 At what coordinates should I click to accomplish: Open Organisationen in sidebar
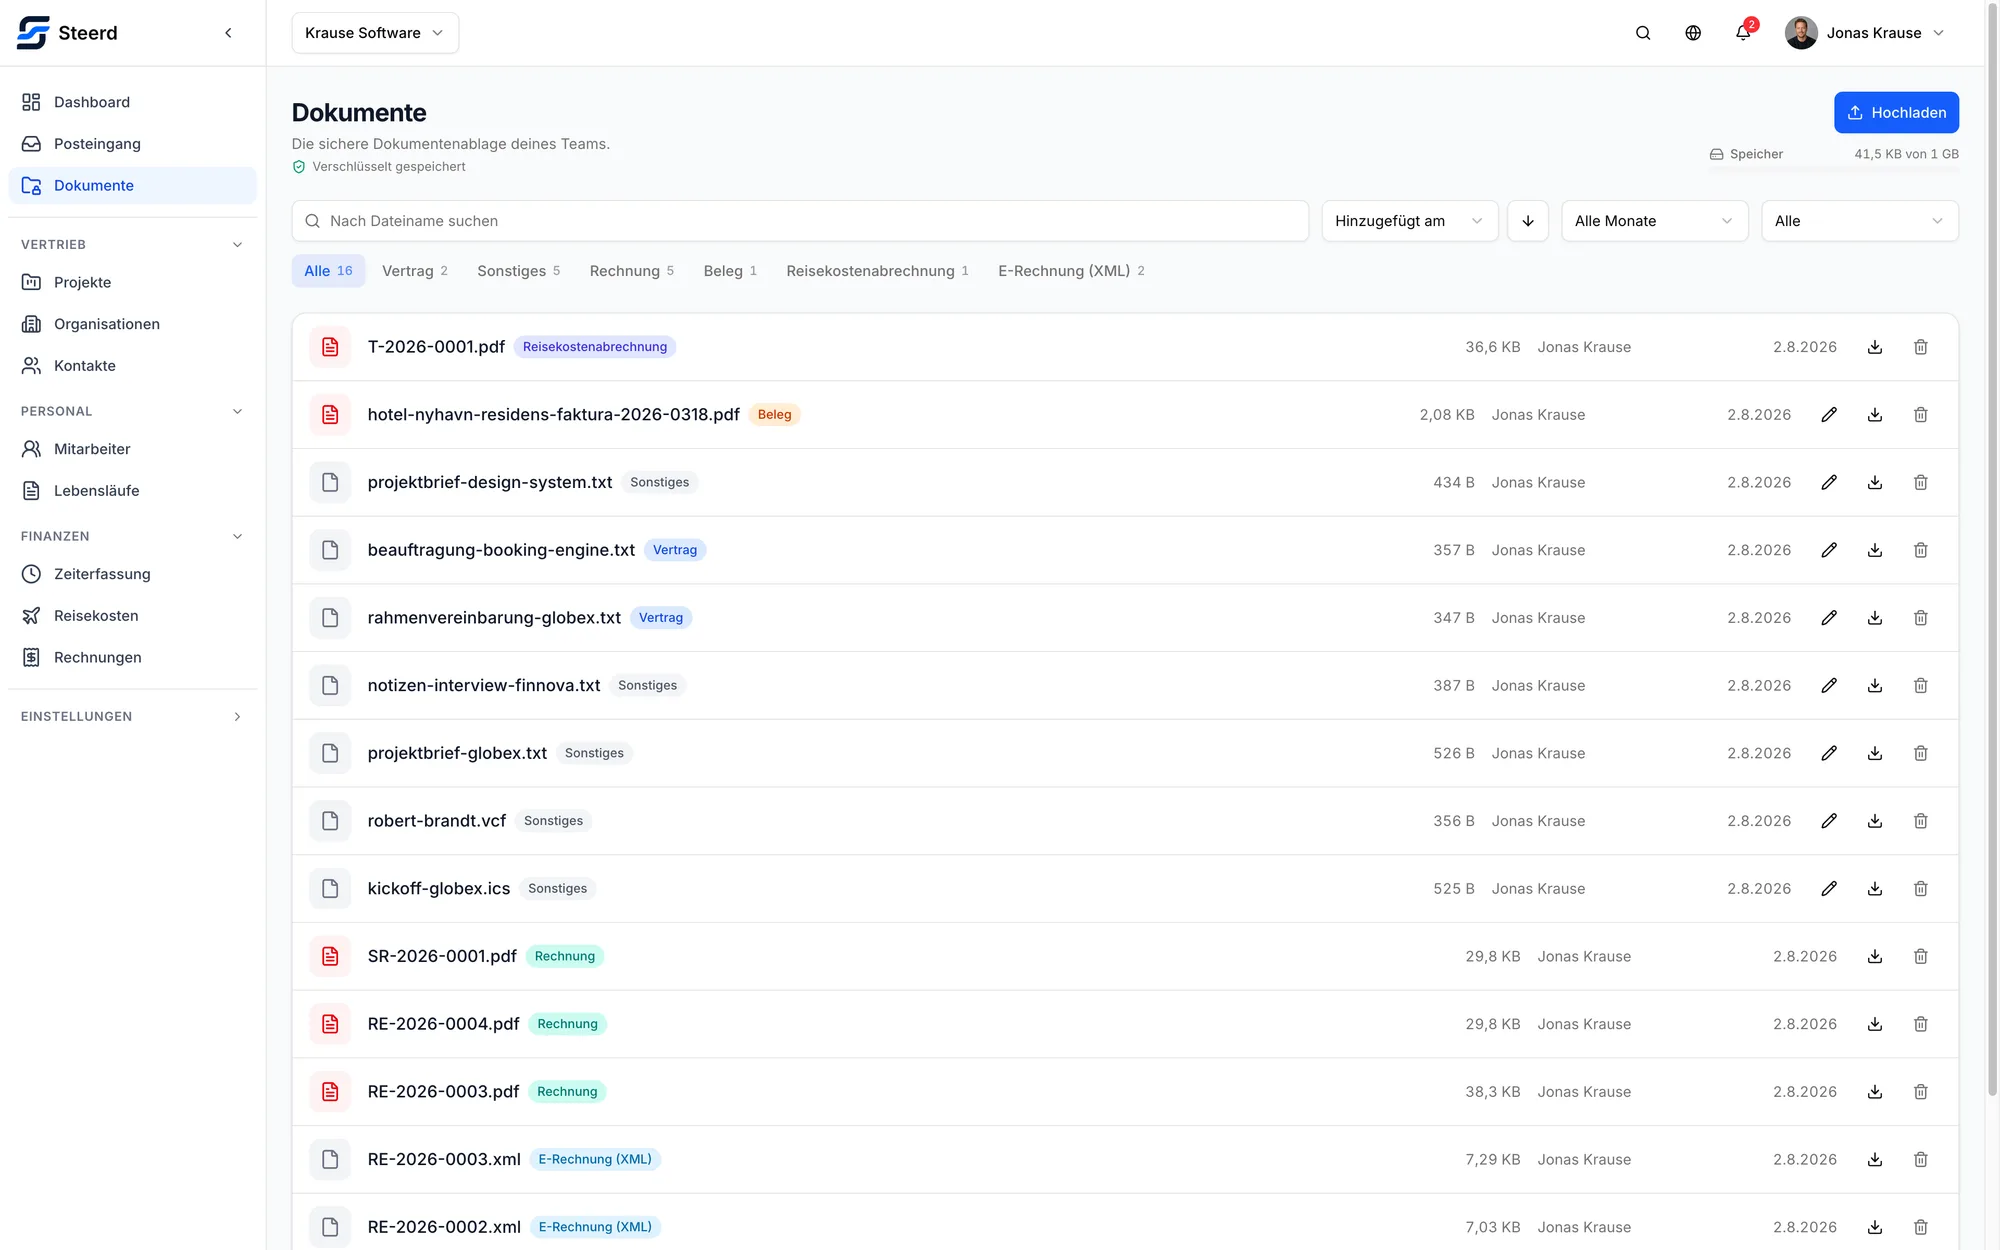[132, 324]
